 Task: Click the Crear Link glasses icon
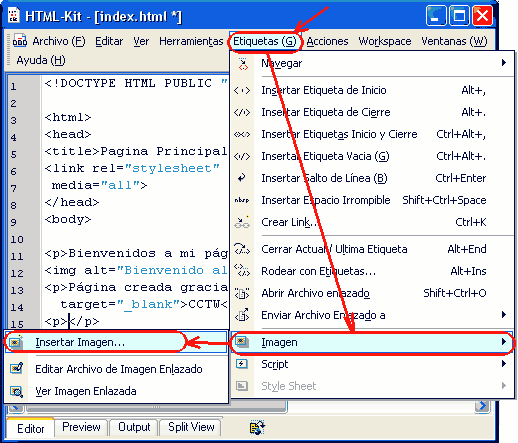tap(242, 222)
